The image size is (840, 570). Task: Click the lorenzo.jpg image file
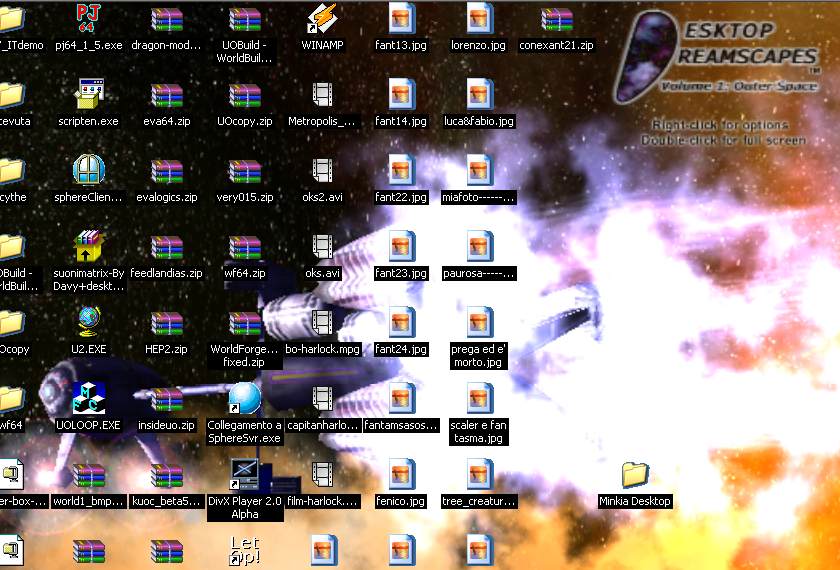[479, 19]
